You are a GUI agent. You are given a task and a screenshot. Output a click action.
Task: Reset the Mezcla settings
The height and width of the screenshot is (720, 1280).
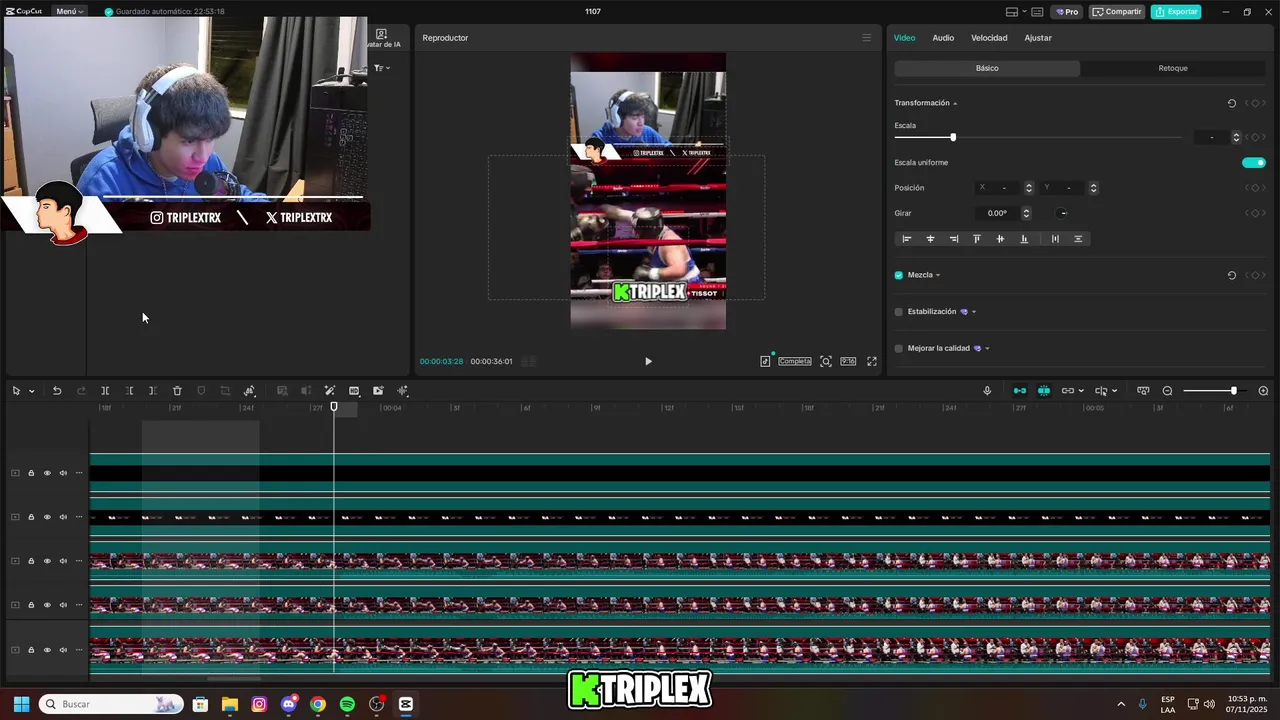coord(1232,275)
